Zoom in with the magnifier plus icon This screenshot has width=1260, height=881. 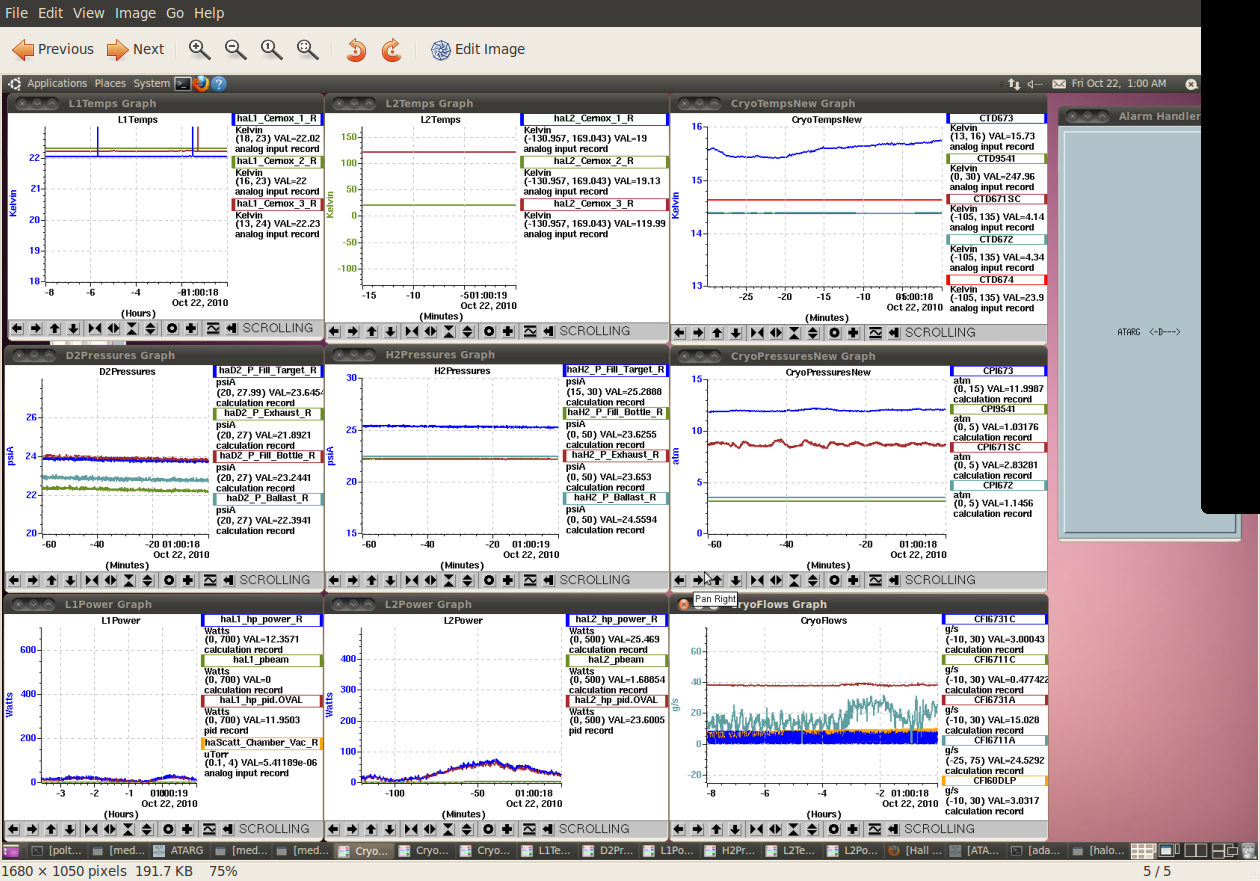point(200,49)
